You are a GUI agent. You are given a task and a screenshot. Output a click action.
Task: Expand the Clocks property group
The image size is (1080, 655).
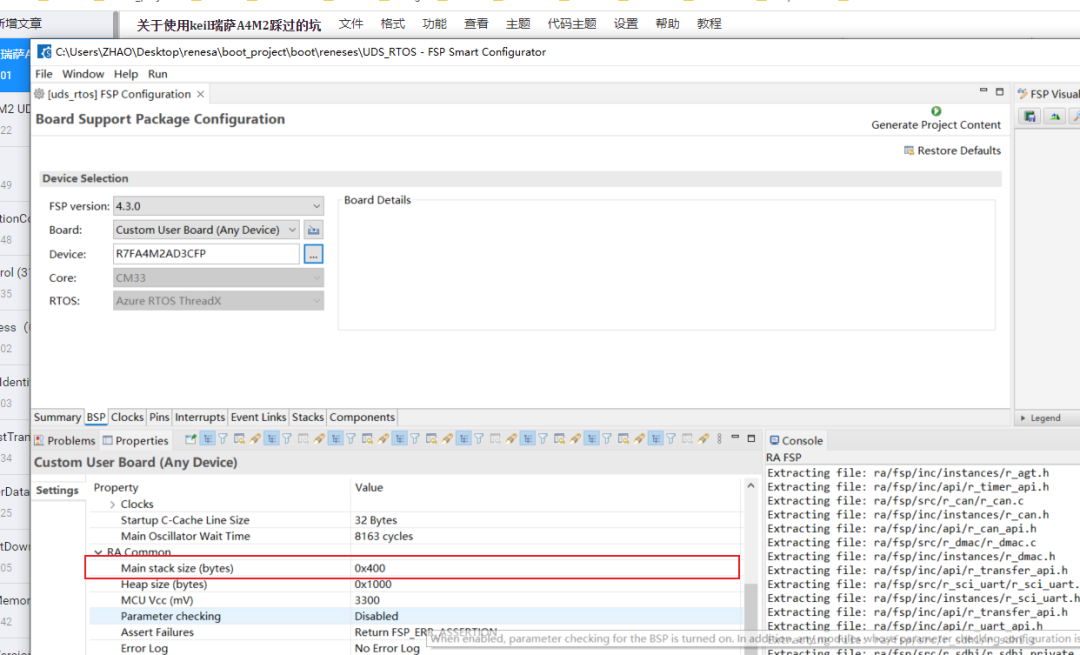(112, 505)
